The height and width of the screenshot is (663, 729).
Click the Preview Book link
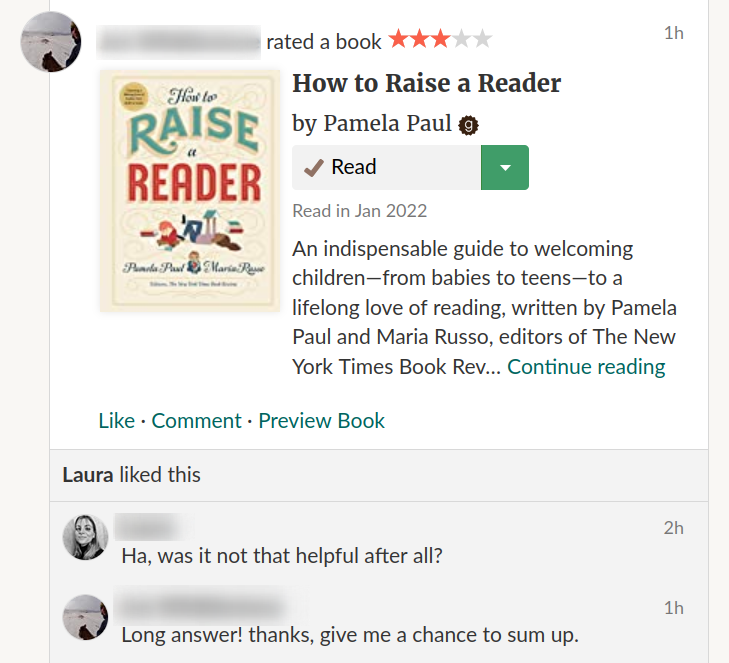point(321,421)
